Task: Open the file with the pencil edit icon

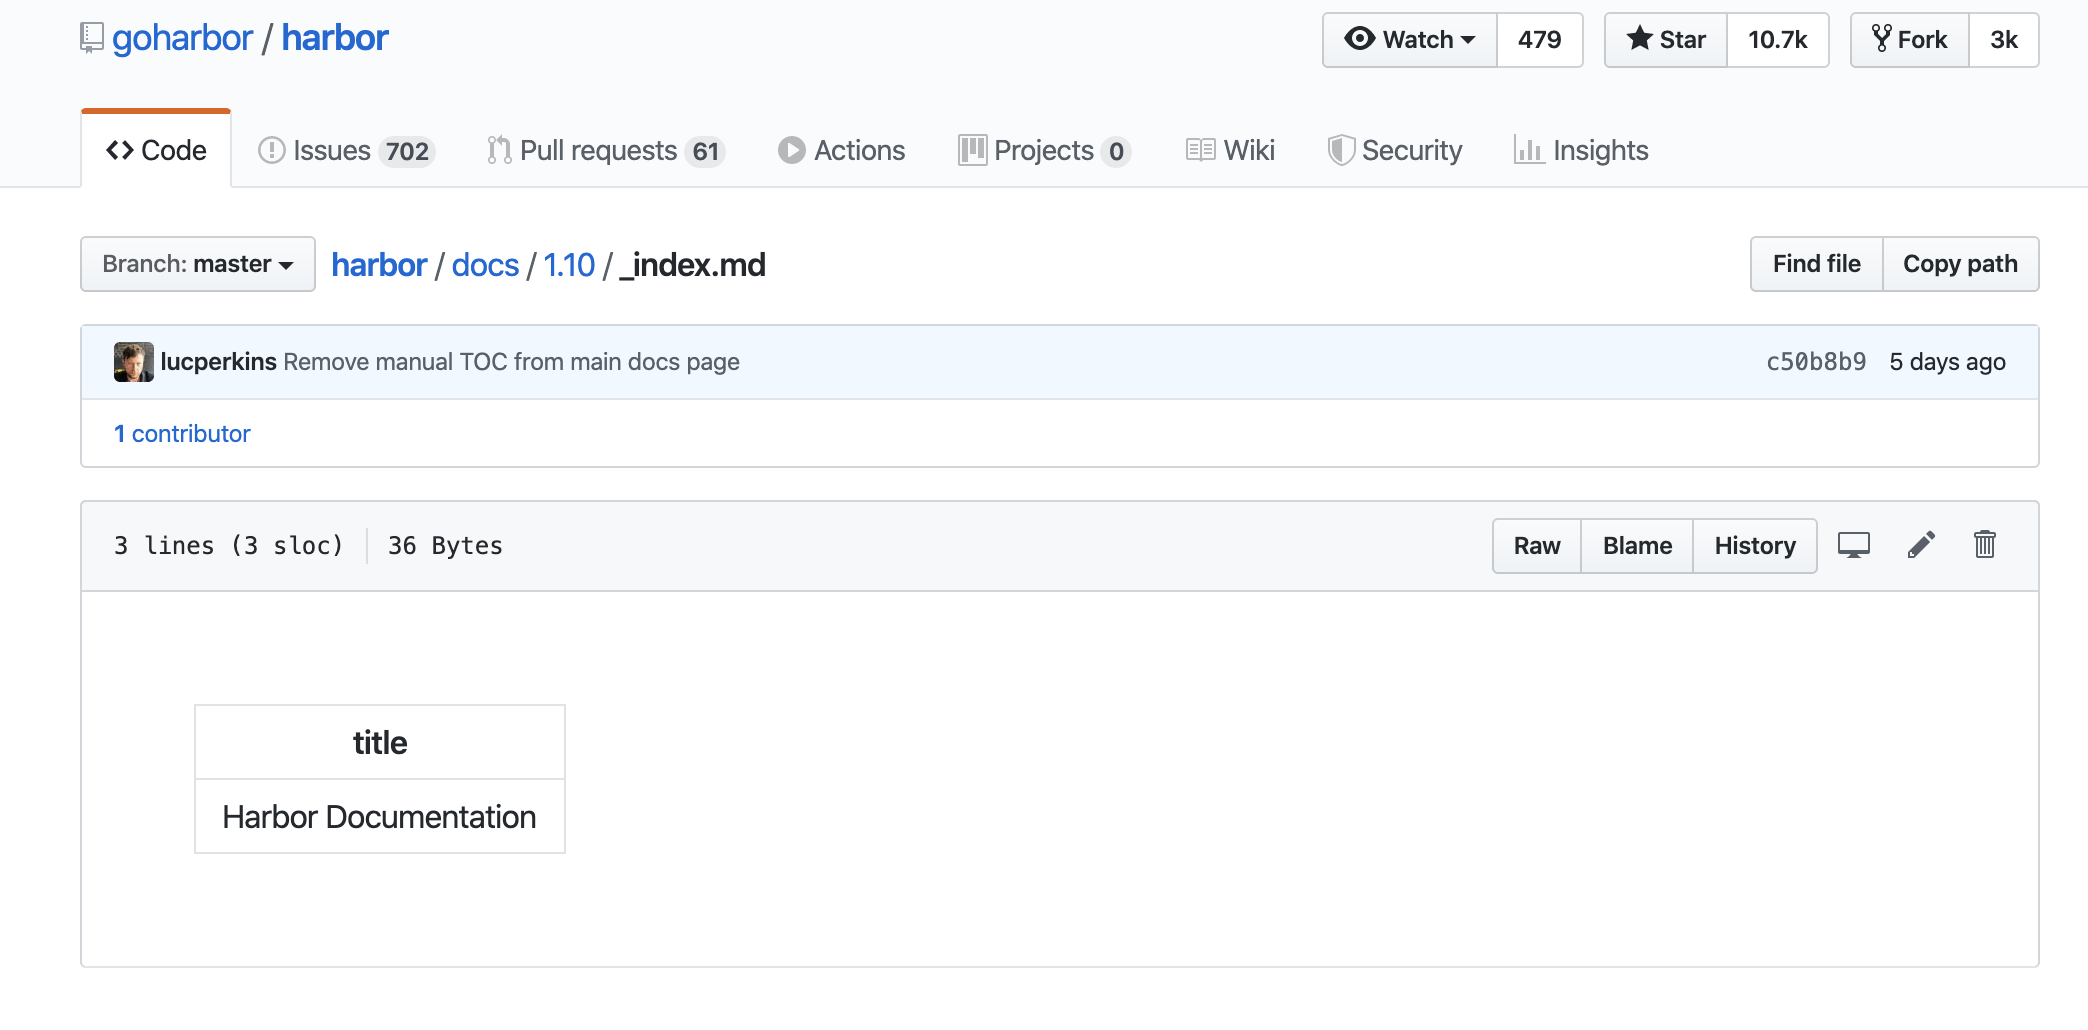Action: pos(1920,545)
